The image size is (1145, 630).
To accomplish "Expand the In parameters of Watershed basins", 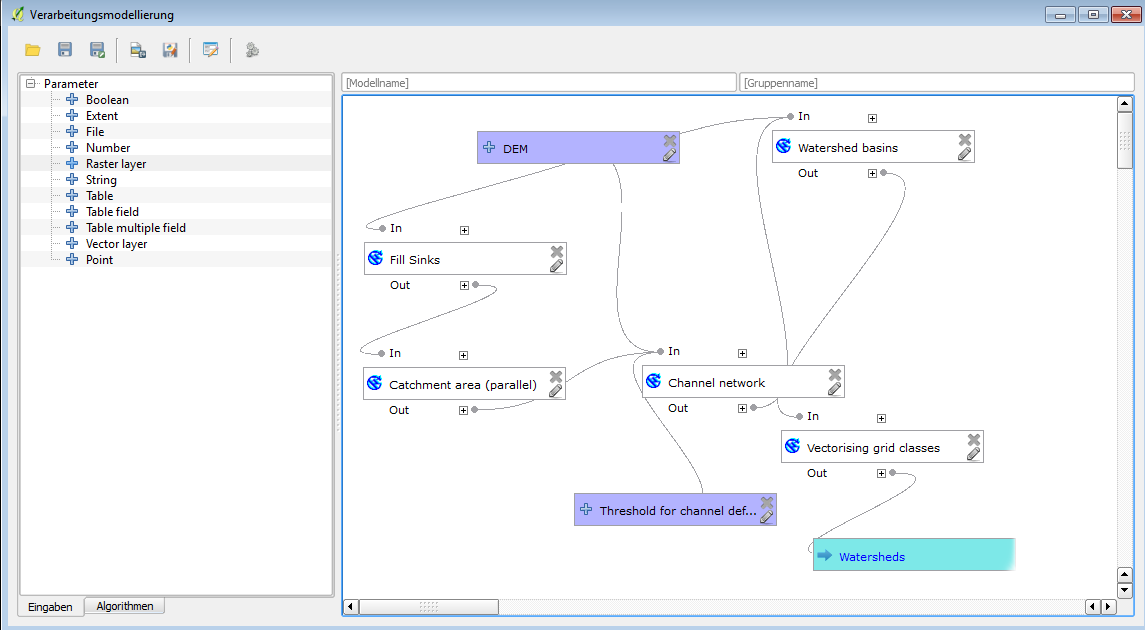I will click(872, 118).
